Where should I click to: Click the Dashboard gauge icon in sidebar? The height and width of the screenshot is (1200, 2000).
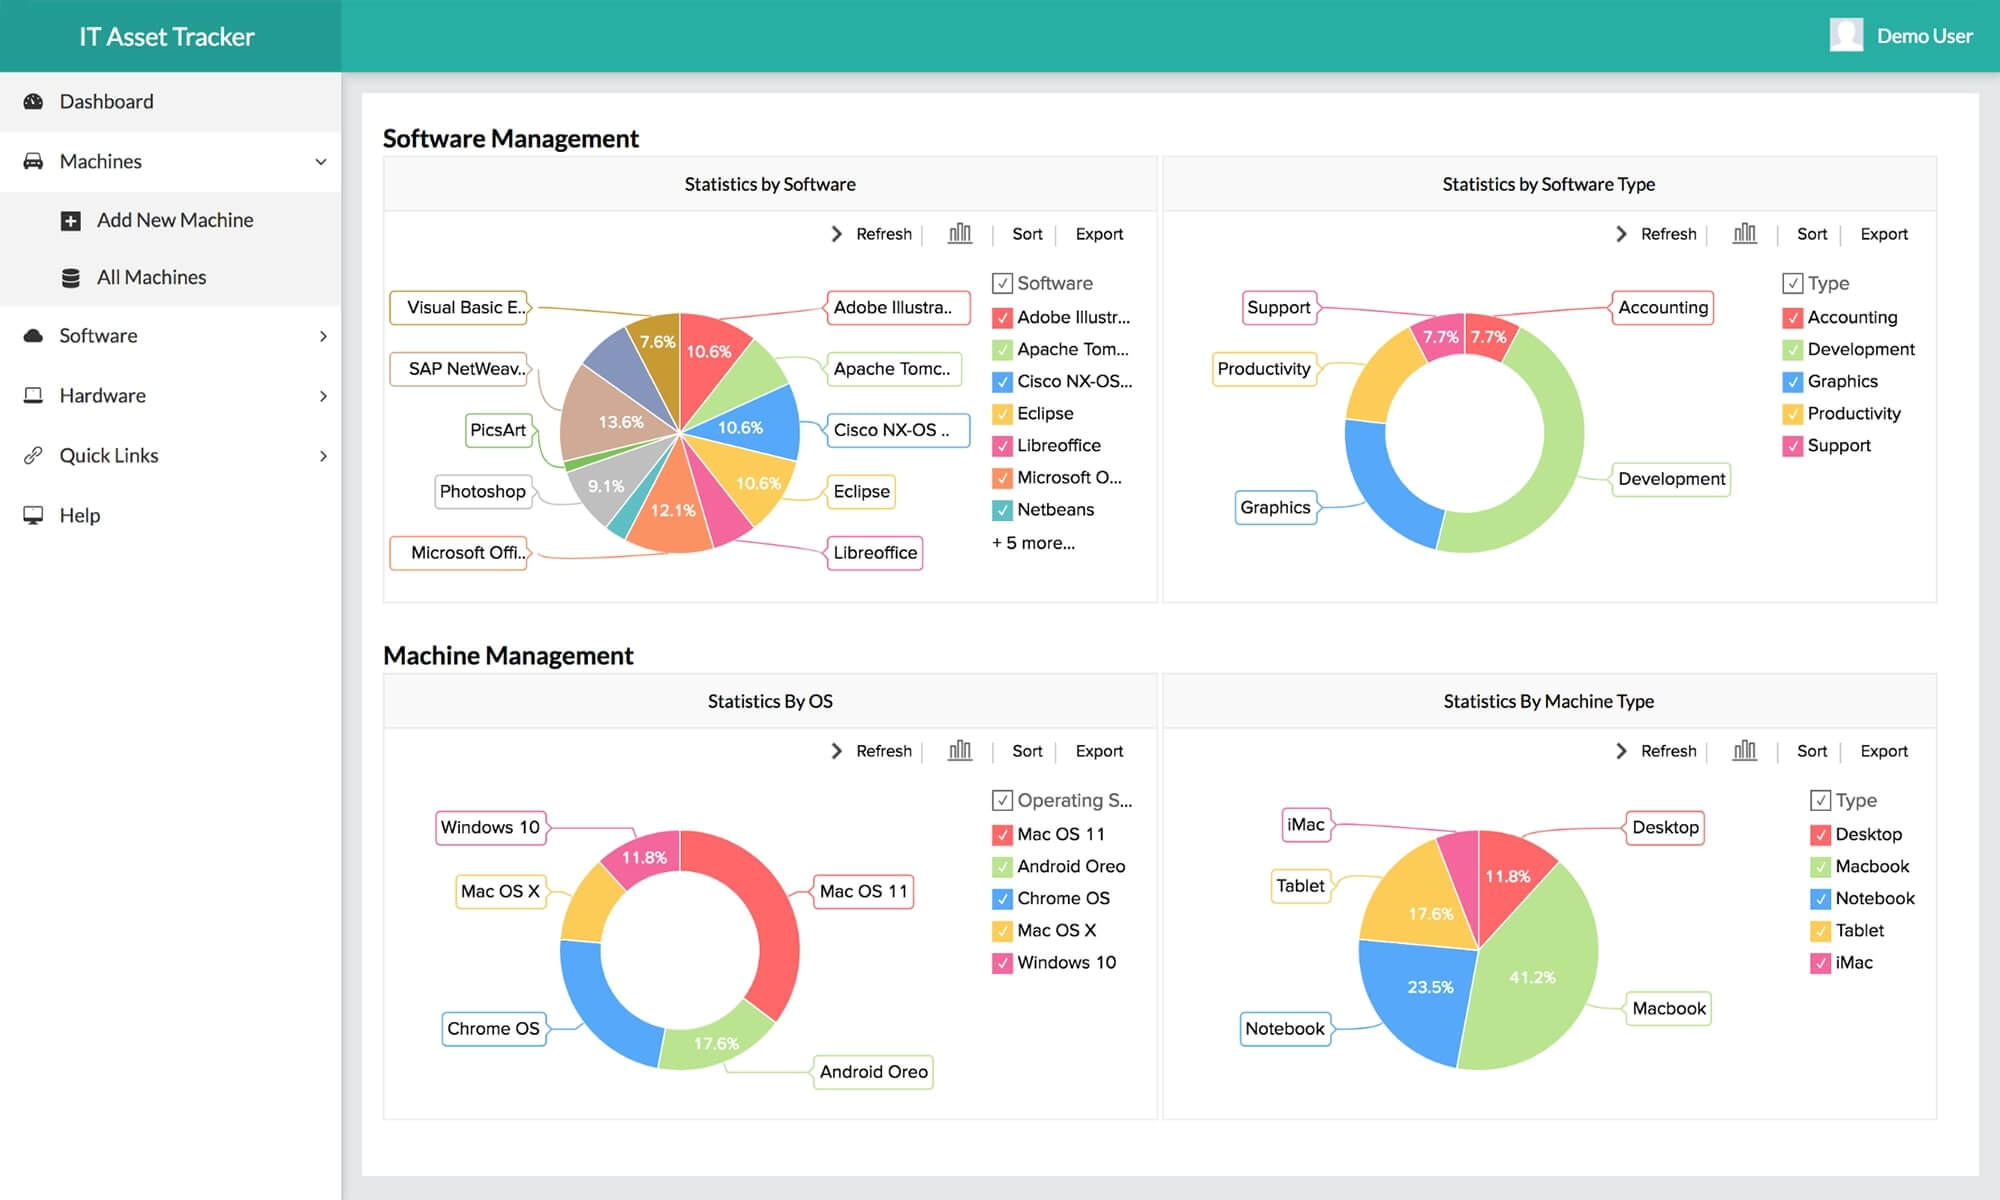(33, 101)
